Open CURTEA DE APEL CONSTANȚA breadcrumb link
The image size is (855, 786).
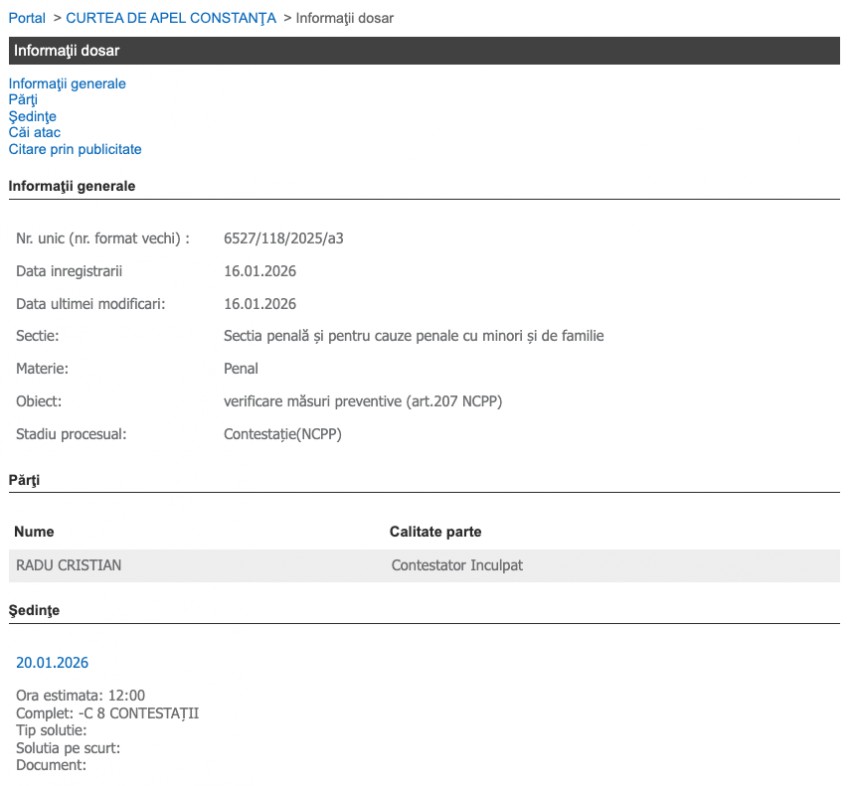pos(171,18)
